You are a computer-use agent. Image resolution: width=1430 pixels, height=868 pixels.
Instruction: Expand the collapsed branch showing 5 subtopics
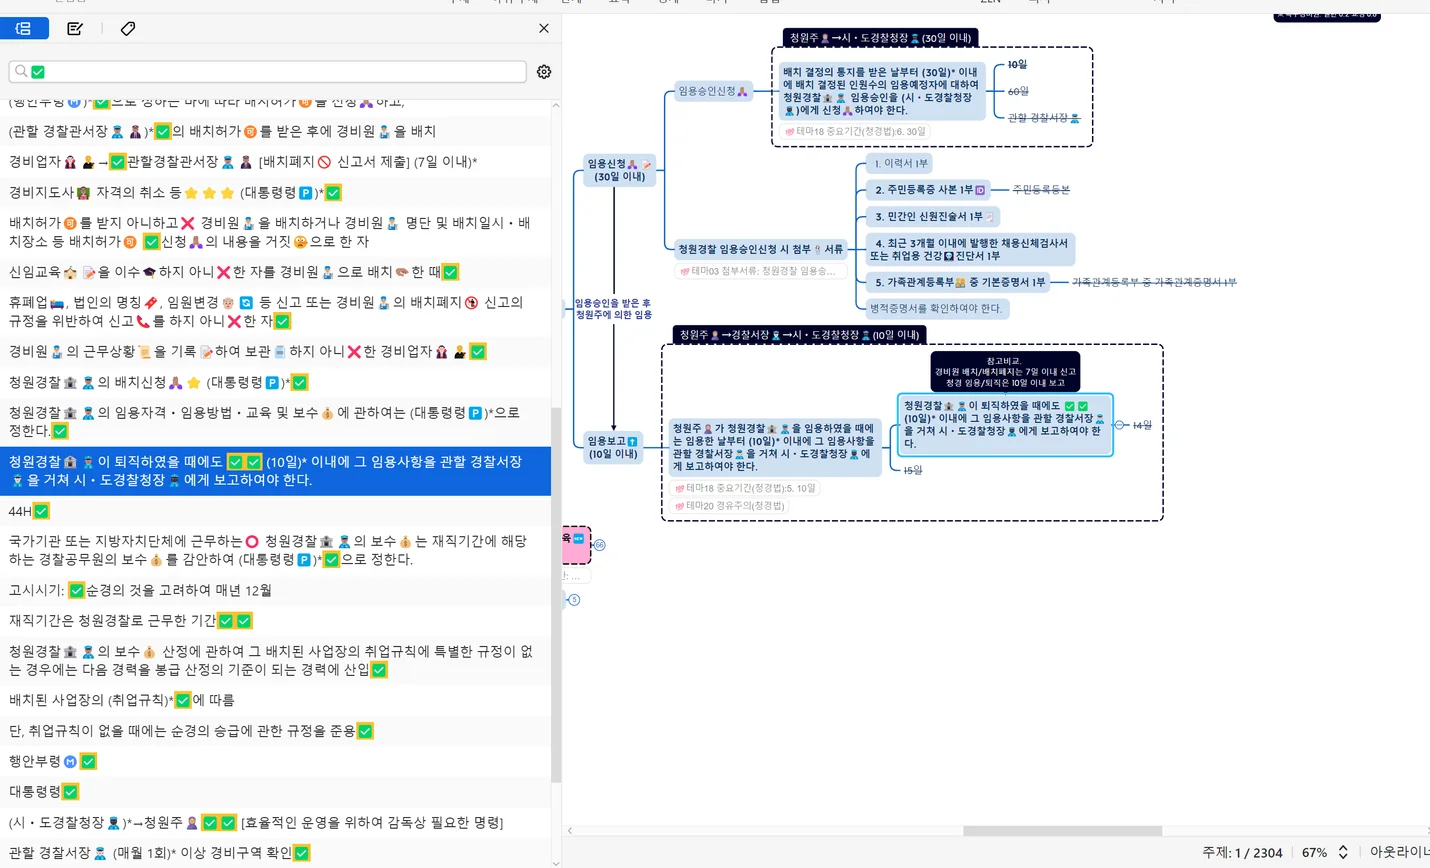[x=574, y=600]
